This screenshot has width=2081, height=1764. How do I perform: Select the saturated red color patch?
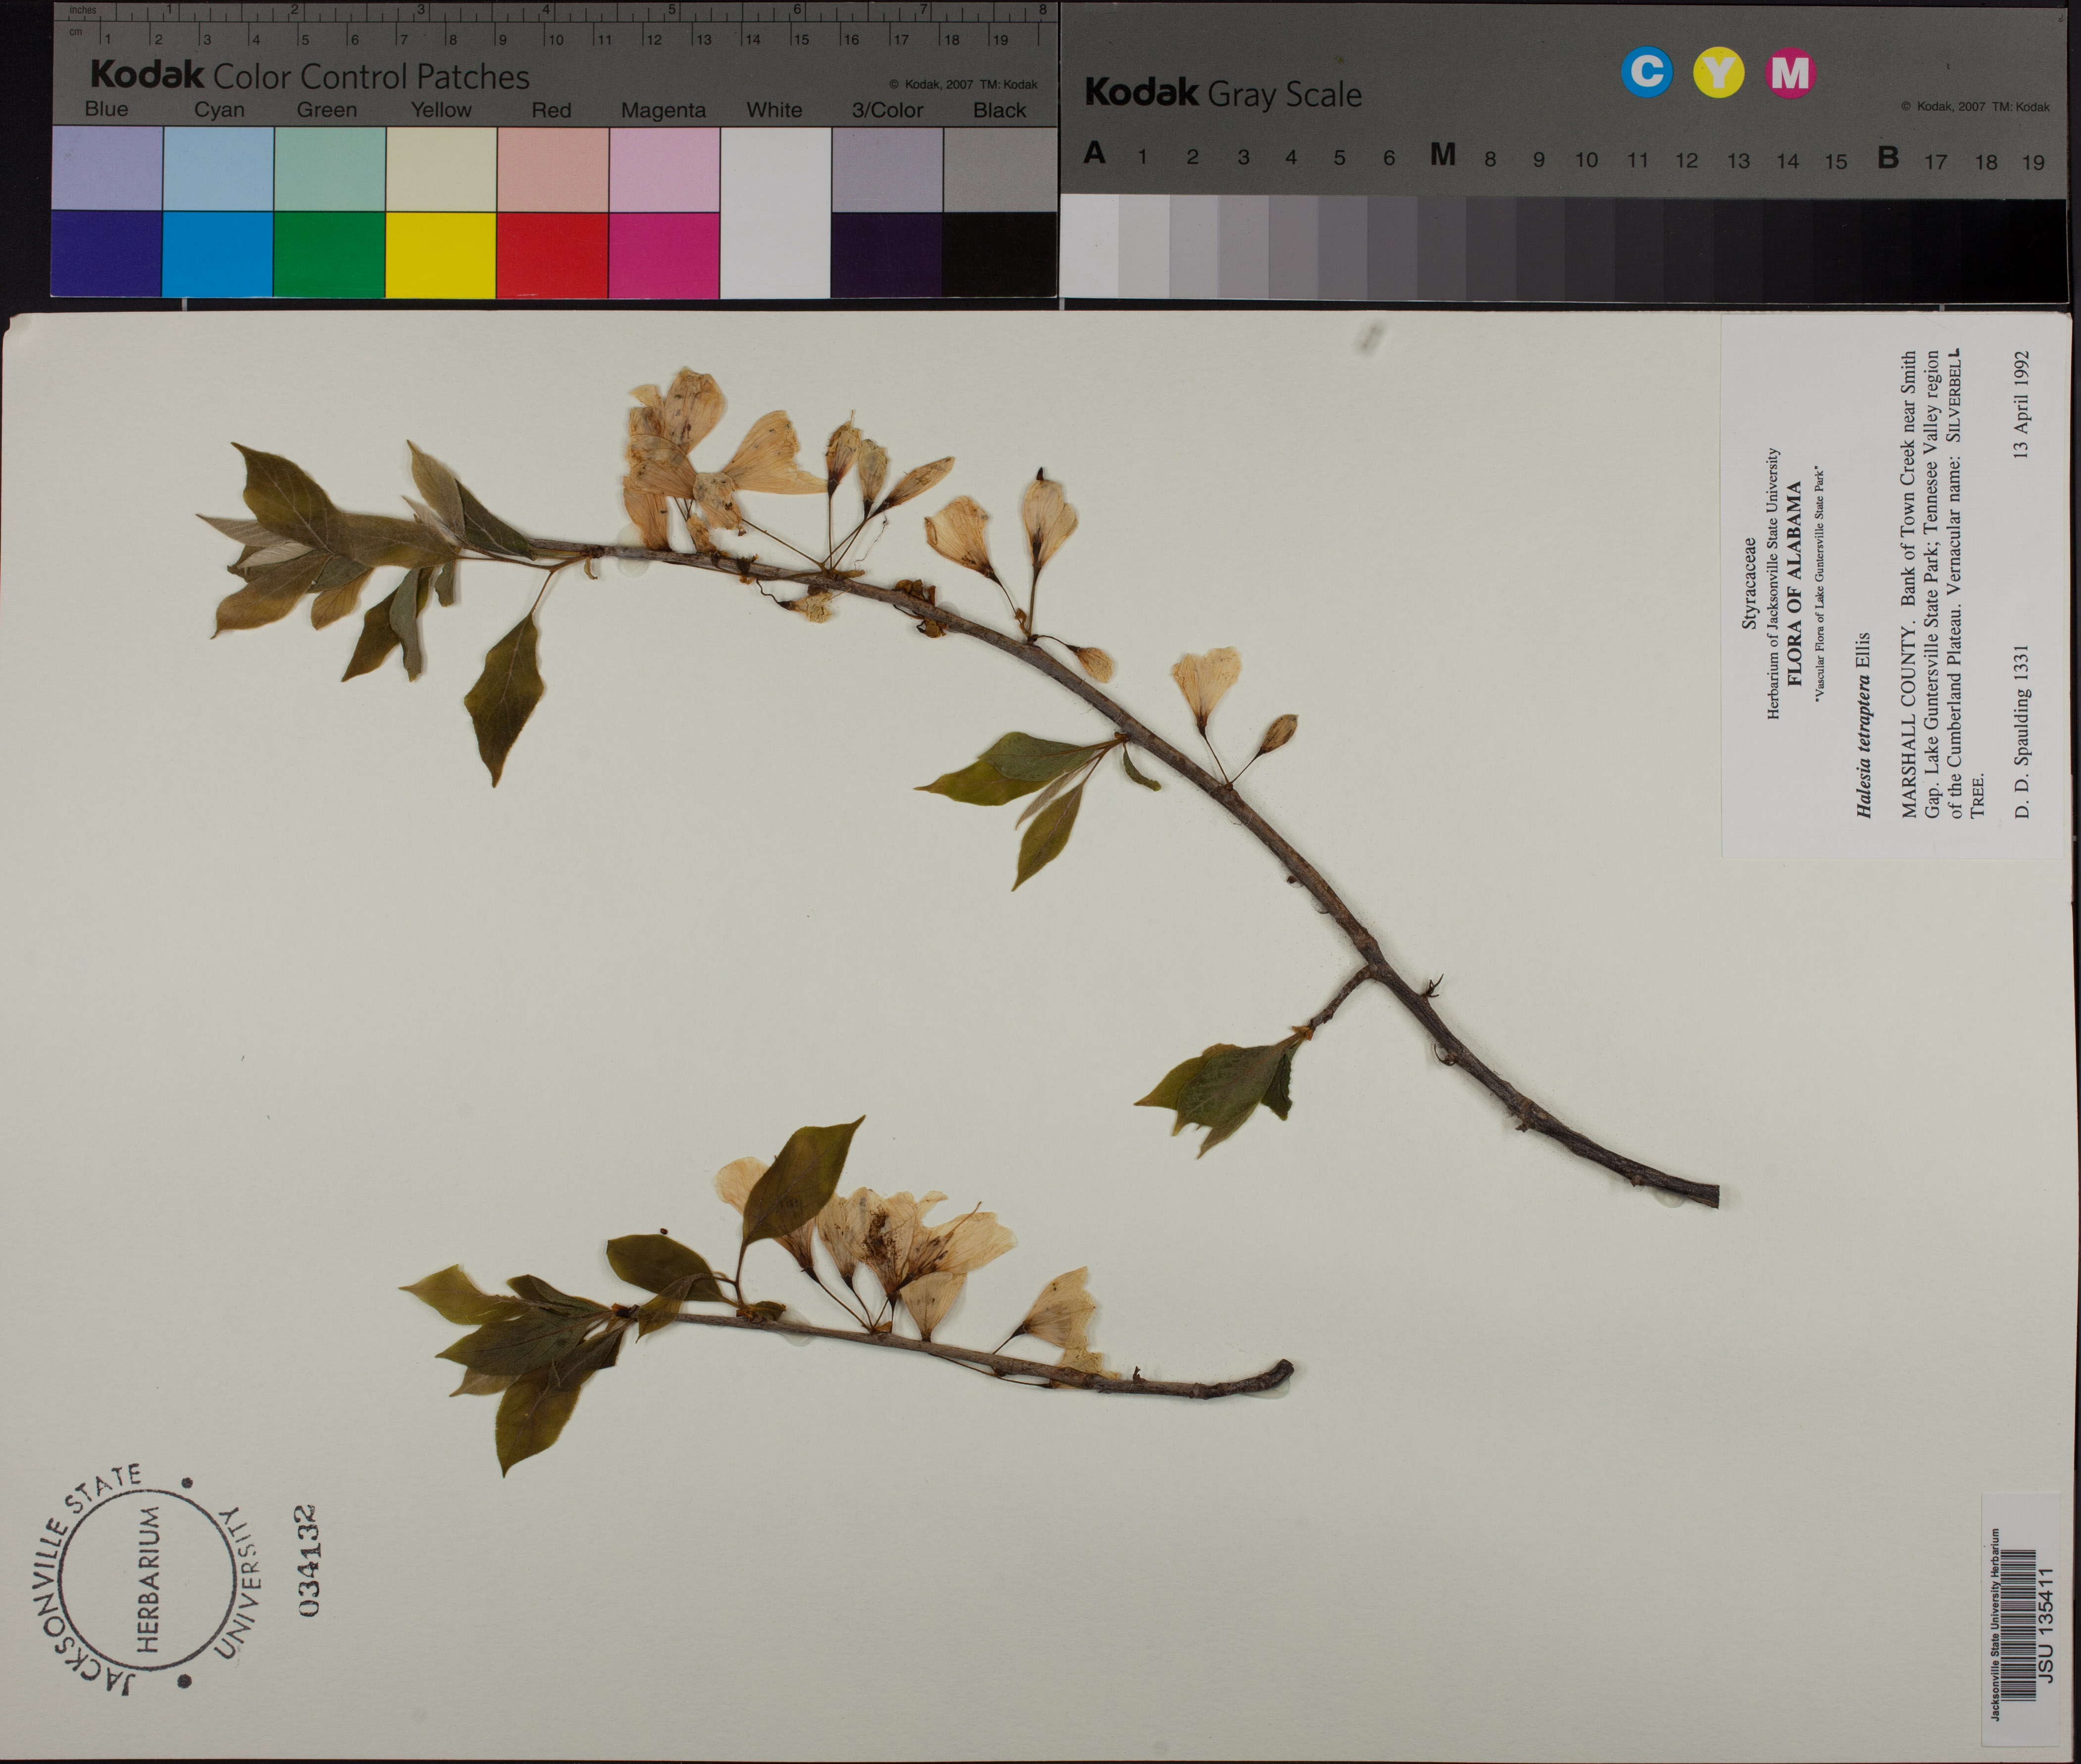[552, 254]
